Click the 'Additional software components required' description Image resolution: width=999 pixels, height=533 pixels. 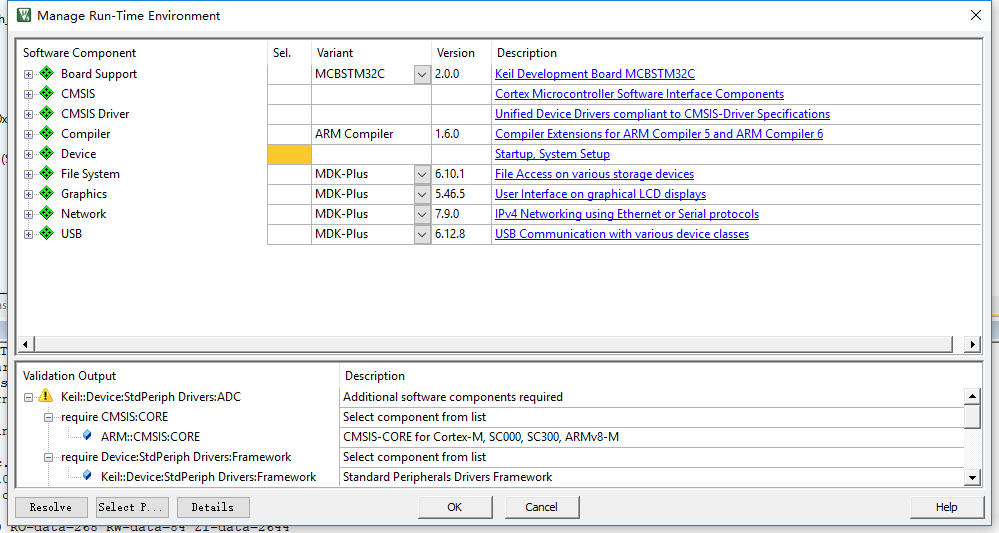(453, 397)
